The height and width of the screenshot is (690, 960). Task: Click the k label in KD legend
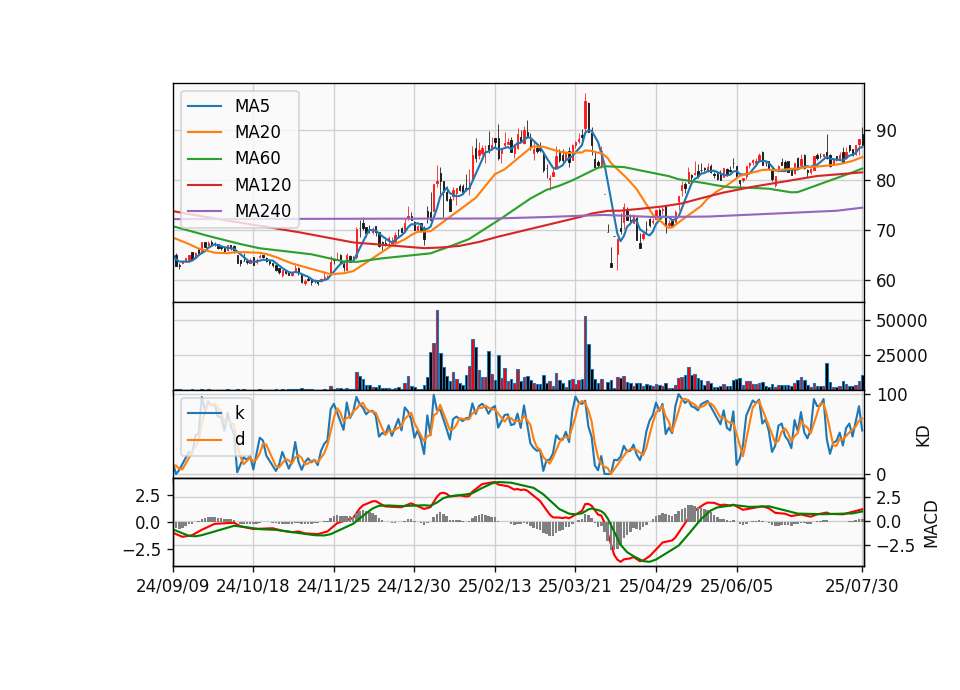239,413
